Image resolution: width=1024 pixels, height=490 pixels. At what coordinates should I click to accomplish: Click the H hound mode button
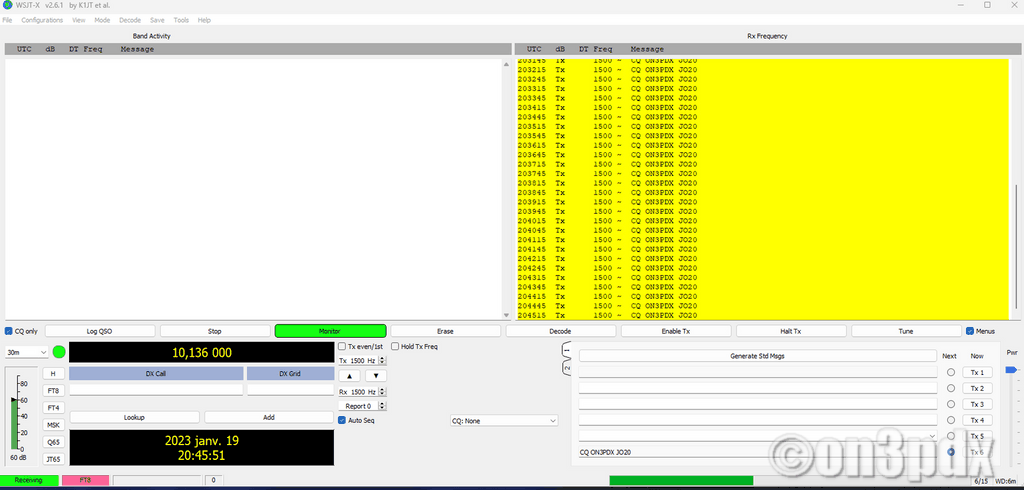click(x=53, y=374)
